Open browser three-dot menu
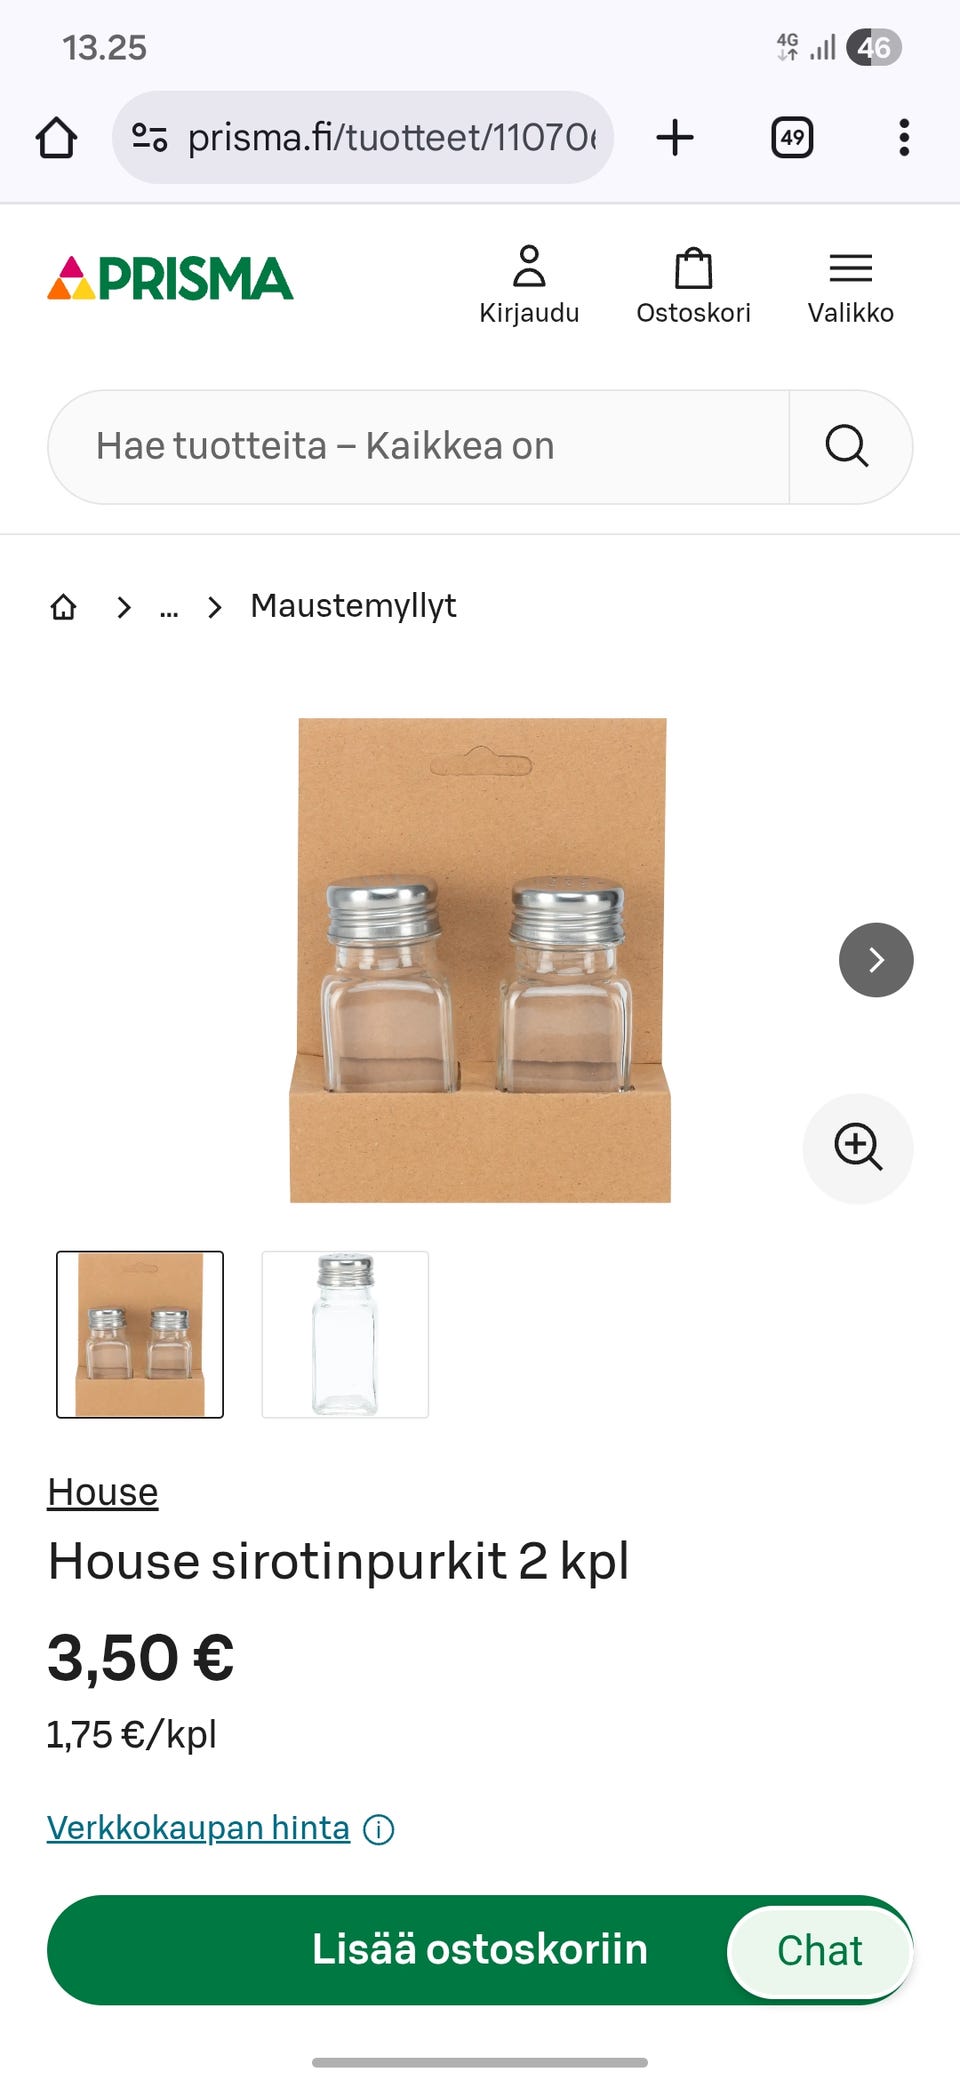The width and height of the screenshot is (960, 2080). 904,137
